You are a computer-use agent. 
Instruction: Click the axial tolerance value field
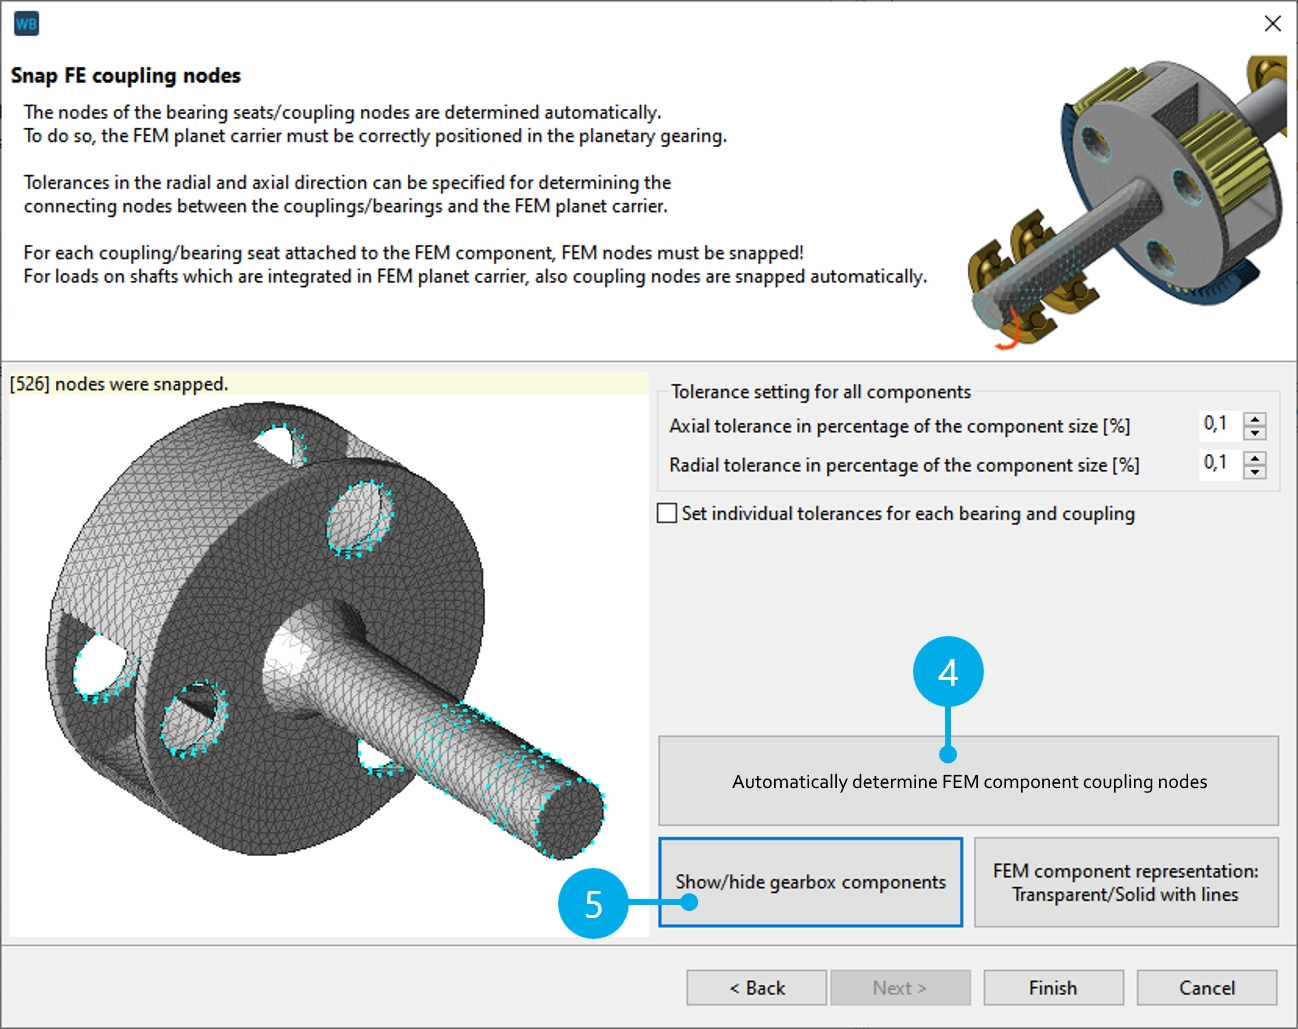1218,425
